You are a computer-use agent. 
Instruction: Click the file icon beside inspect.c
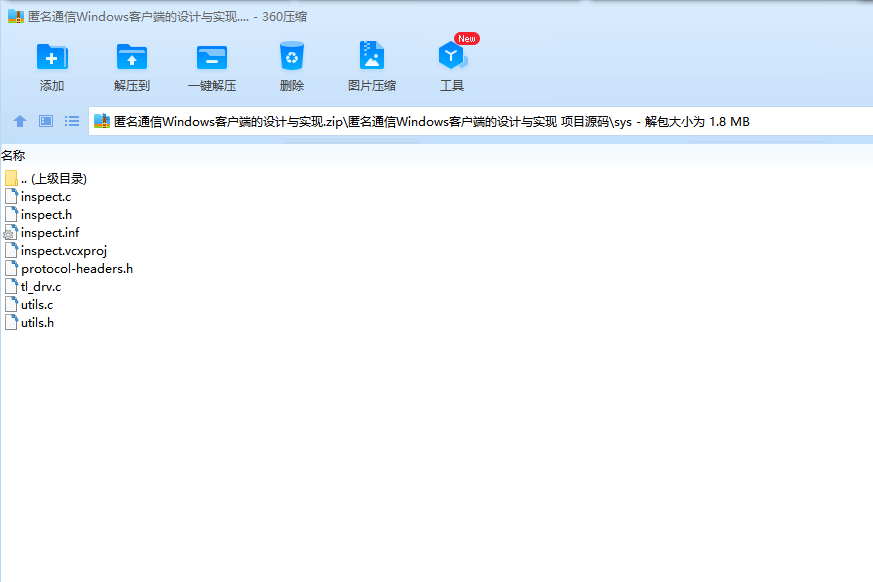tap(11, 197)
